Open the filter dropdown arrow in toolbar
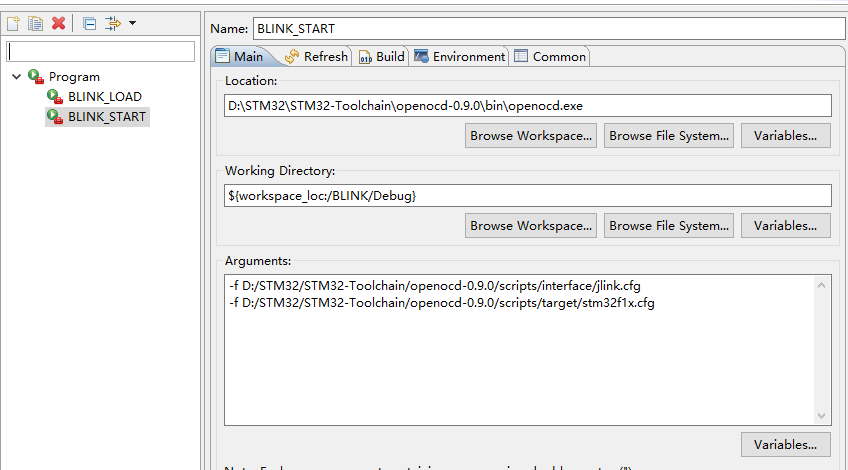Image resolution: width=848 pixels, height=470 pixels. 132,23
